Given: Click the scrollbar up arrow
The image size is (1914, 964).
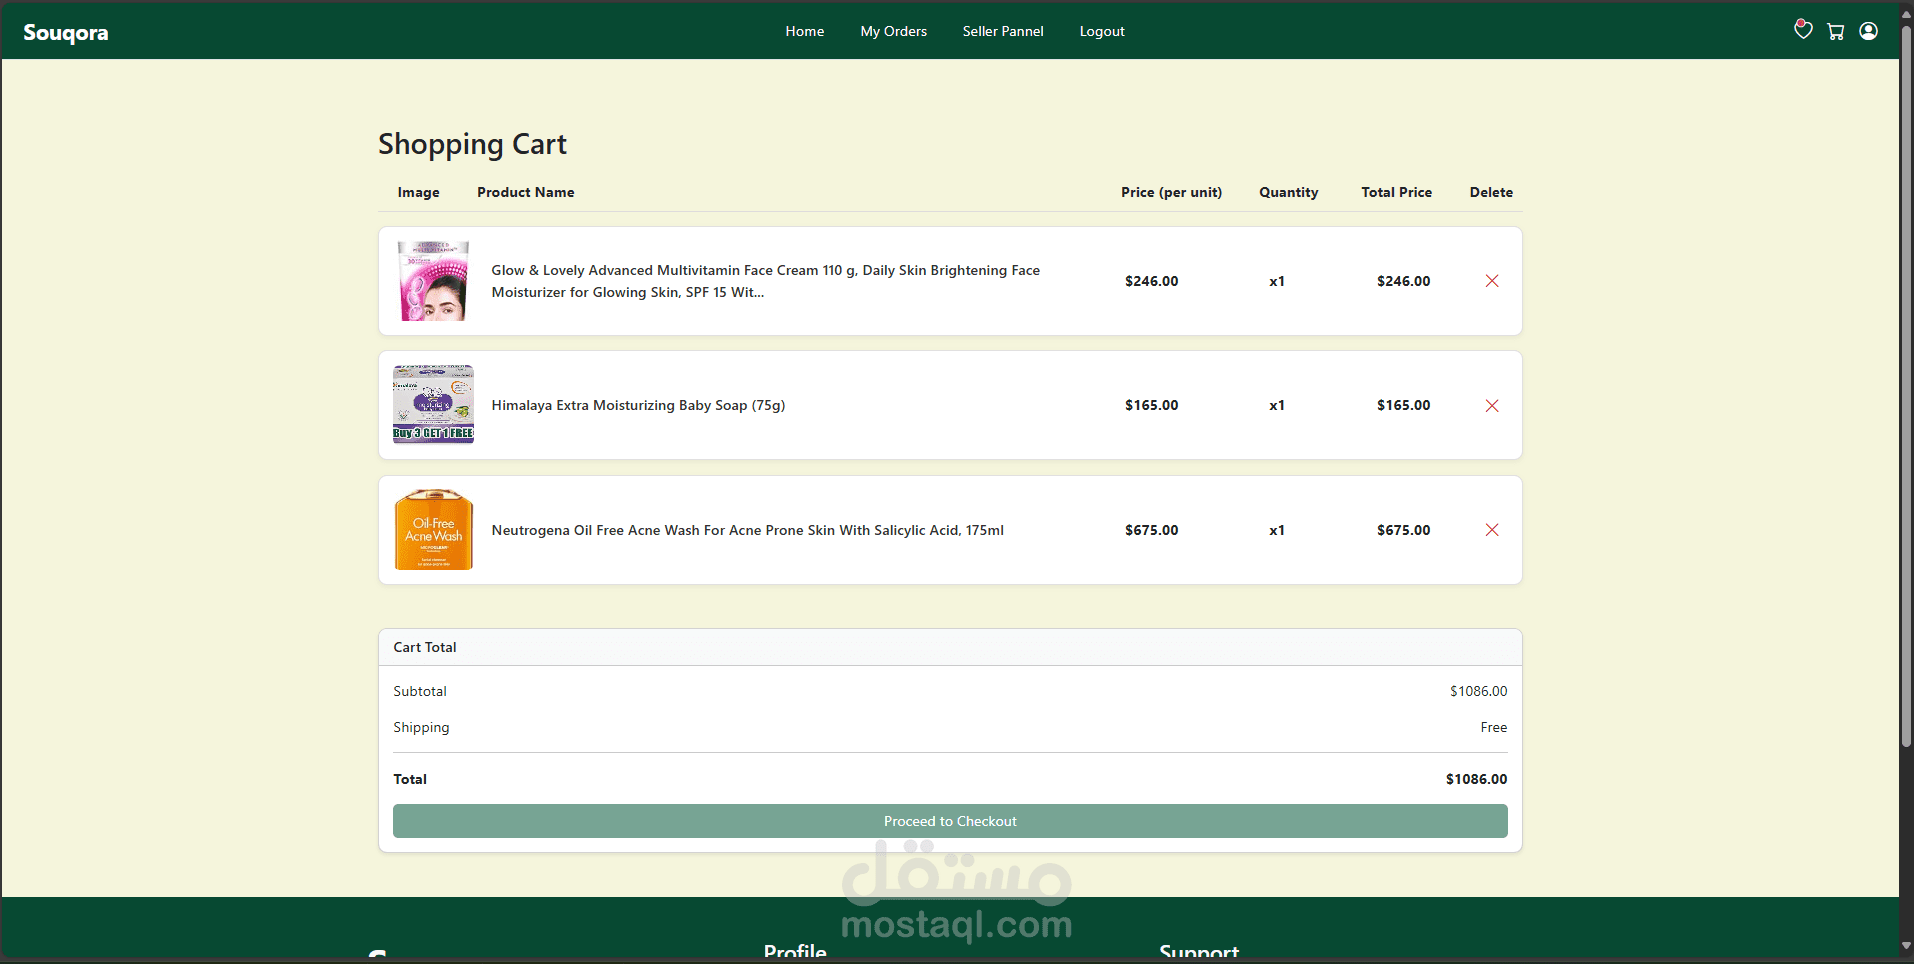Looking at the screenshot, I should tap(1906, 12).
